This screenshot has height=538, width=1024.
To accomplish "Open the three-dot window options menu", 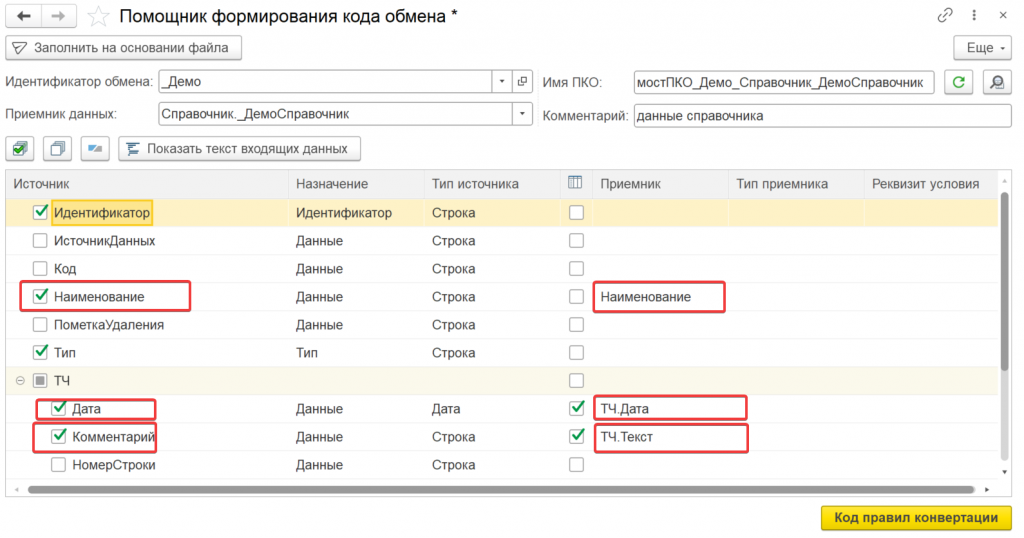I will pyautogui.click(x=973, y=16).
